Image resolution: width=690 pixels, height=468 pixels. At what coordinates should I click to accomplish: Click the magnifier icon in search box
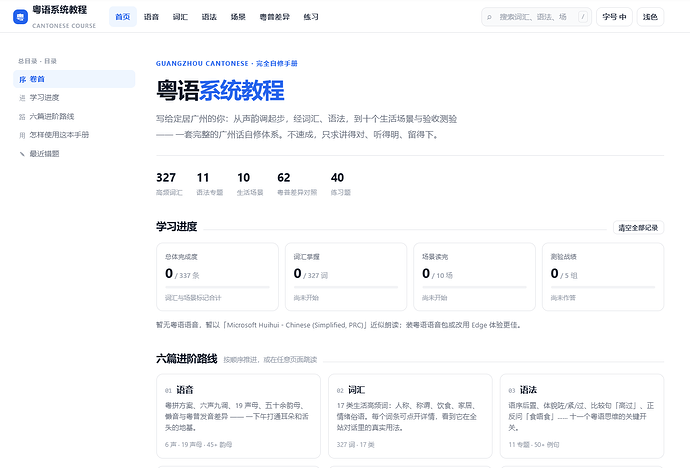click(x=489, y=17)
